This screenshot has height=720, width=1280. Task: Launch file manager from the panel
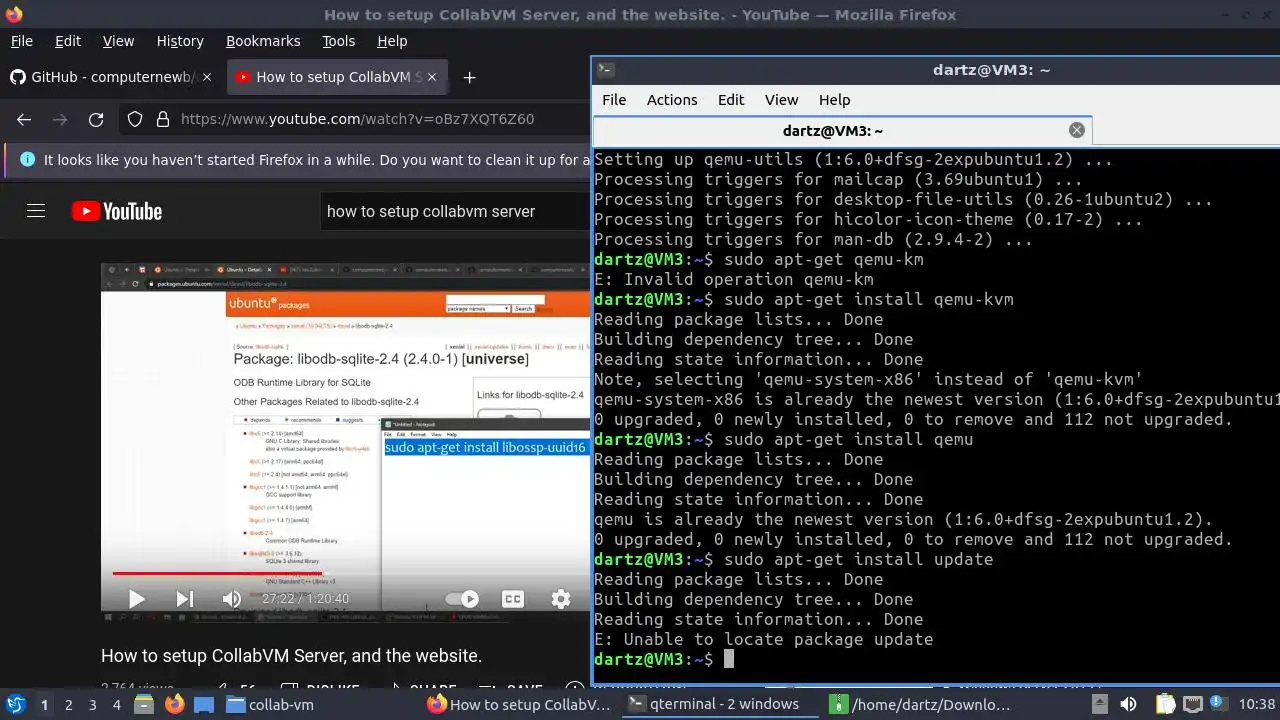(x=144, y=704)
